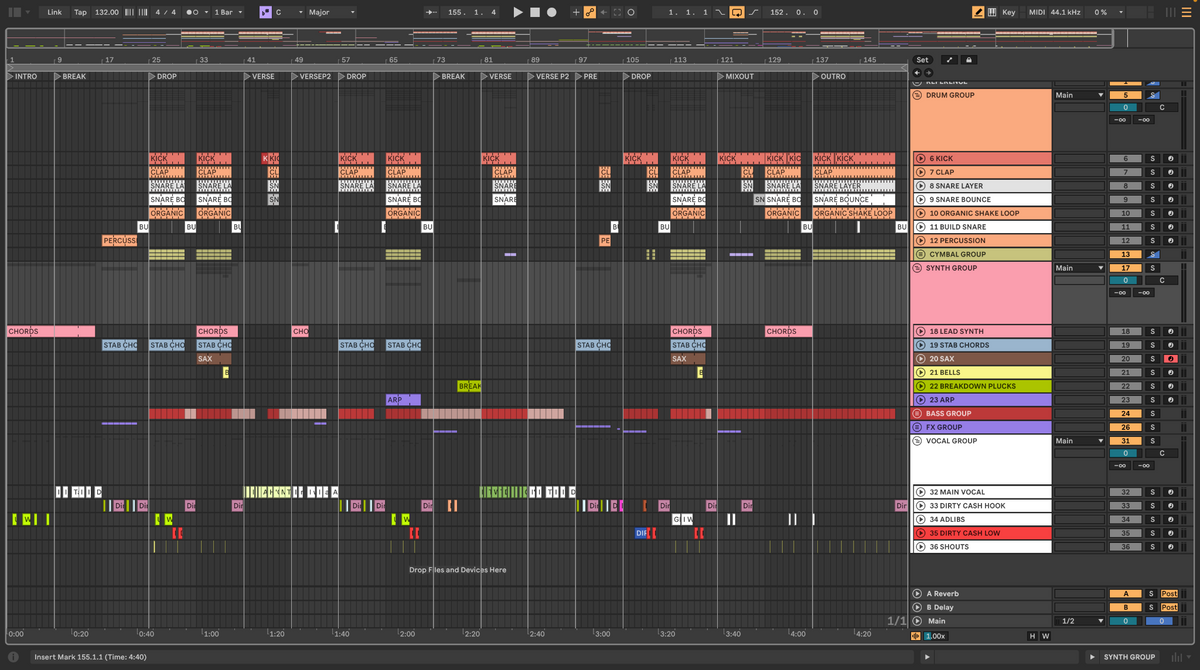Toggle the A Reverb Post button
1200x670 pixels.
[1168, 594]
